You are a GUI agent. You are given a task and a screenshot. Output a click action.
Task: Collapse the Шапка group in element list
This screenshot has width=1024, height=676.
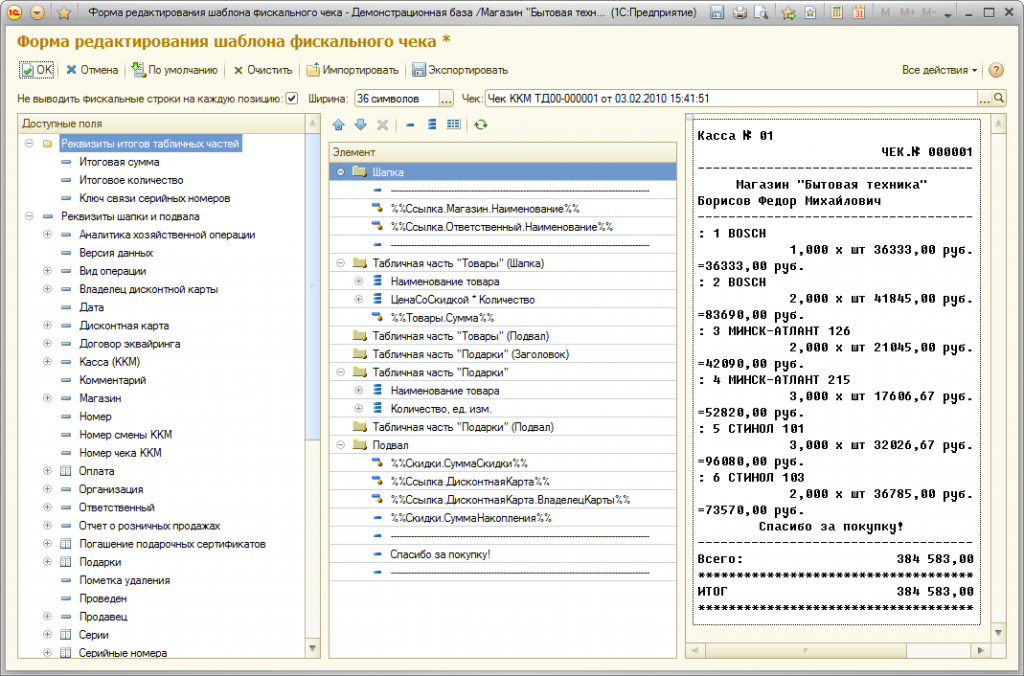[341, 172]
